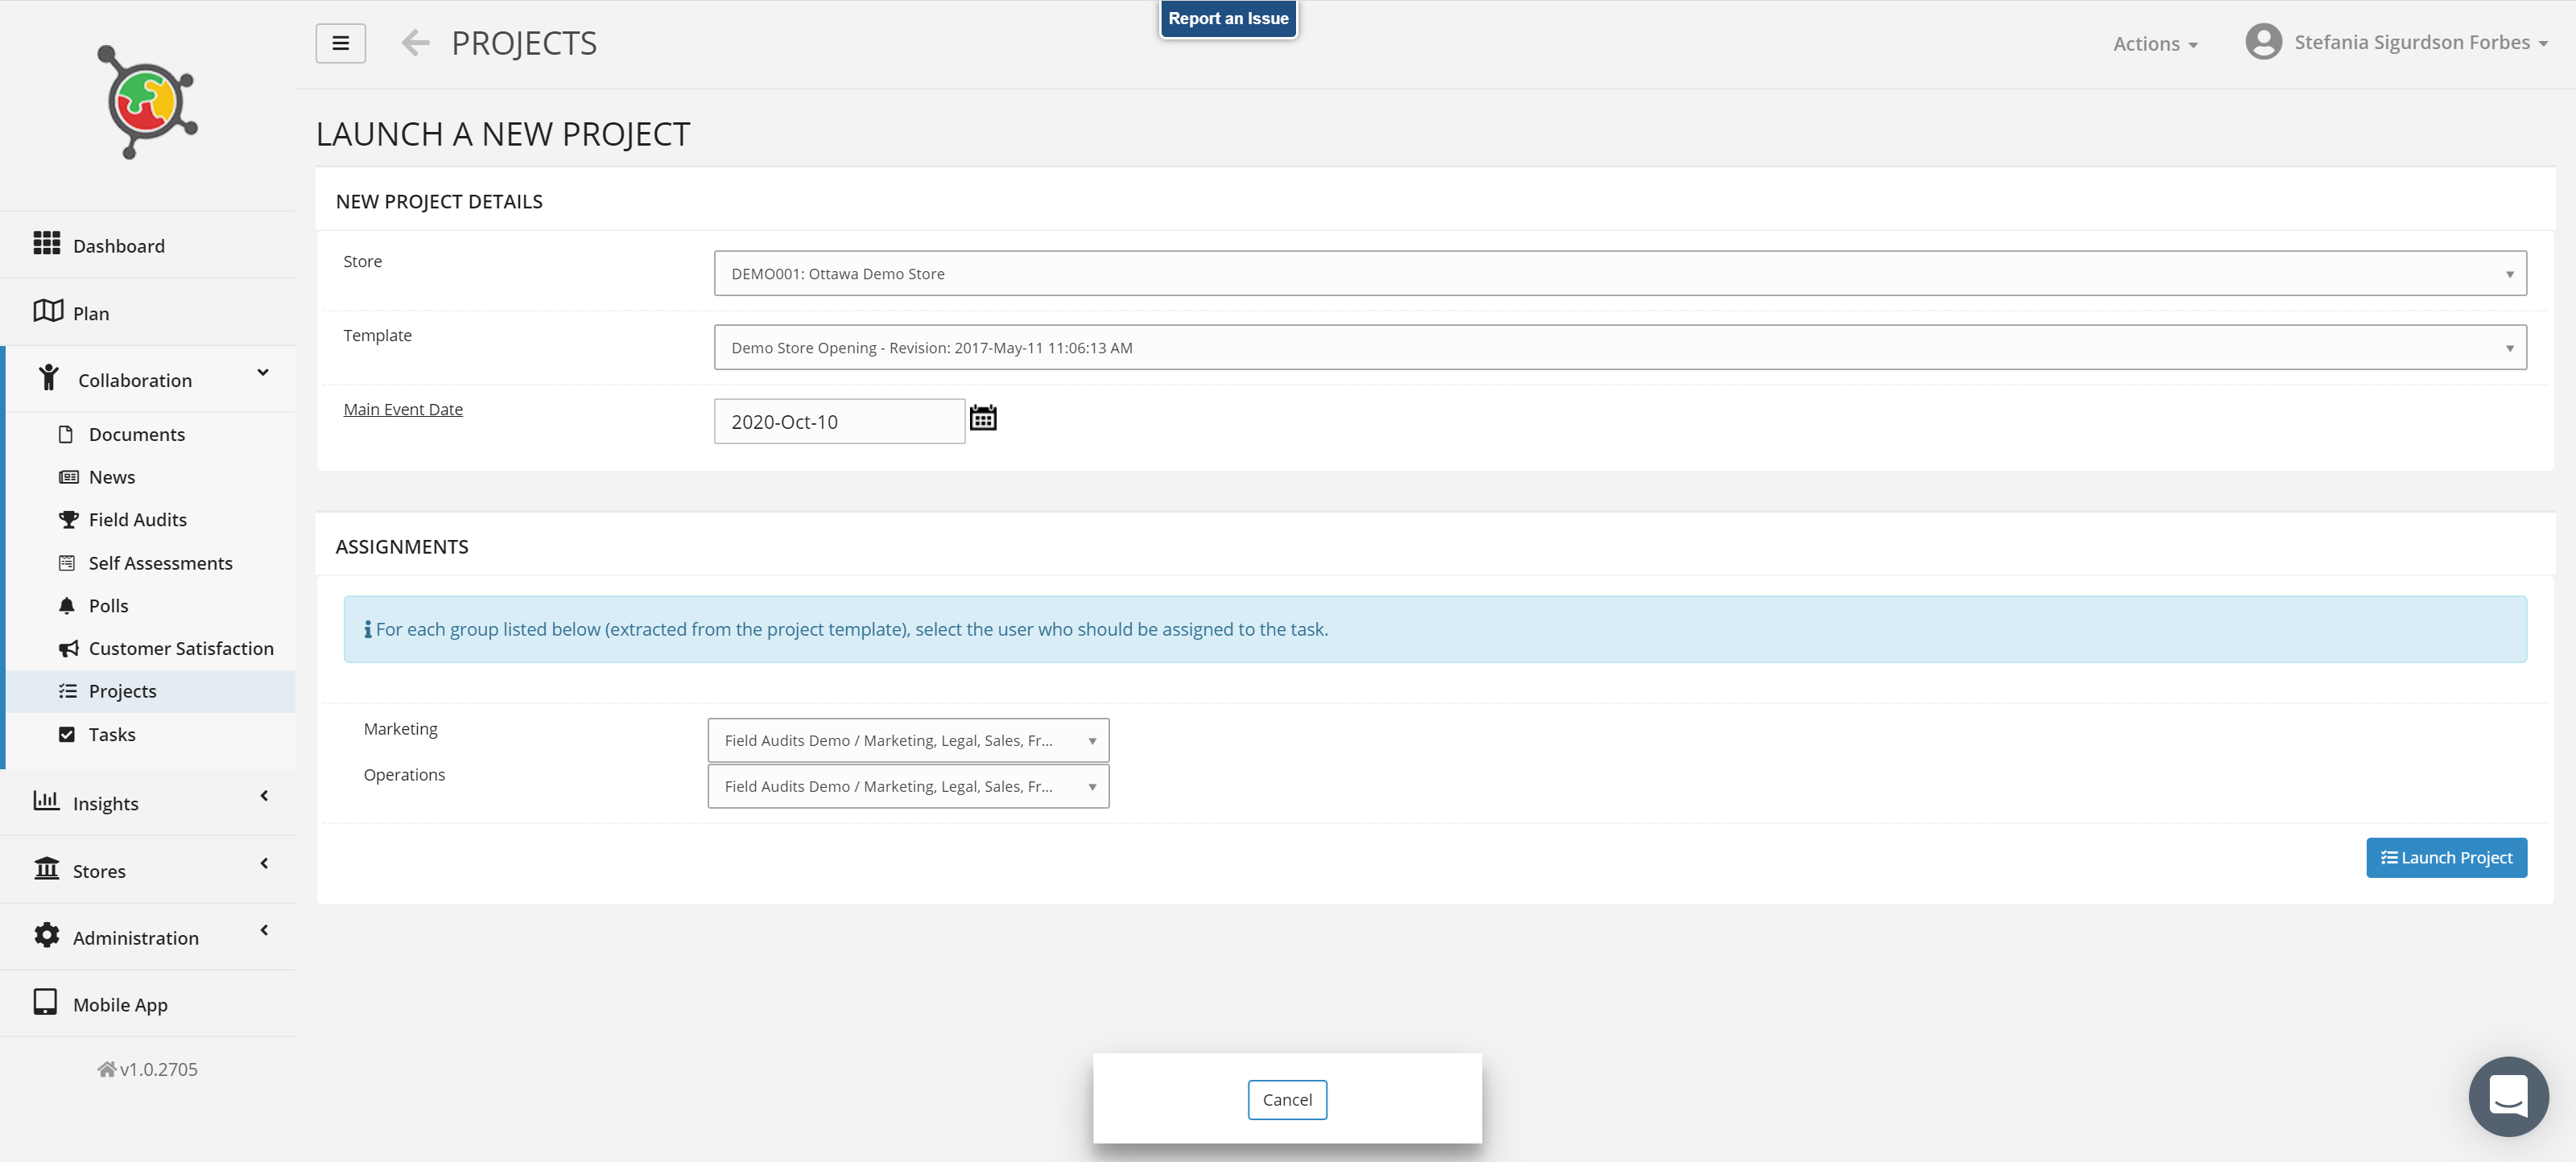Open the Marketing assignment dropdown
This screenshot has width=2576, height=1162.
pos(907,740)
